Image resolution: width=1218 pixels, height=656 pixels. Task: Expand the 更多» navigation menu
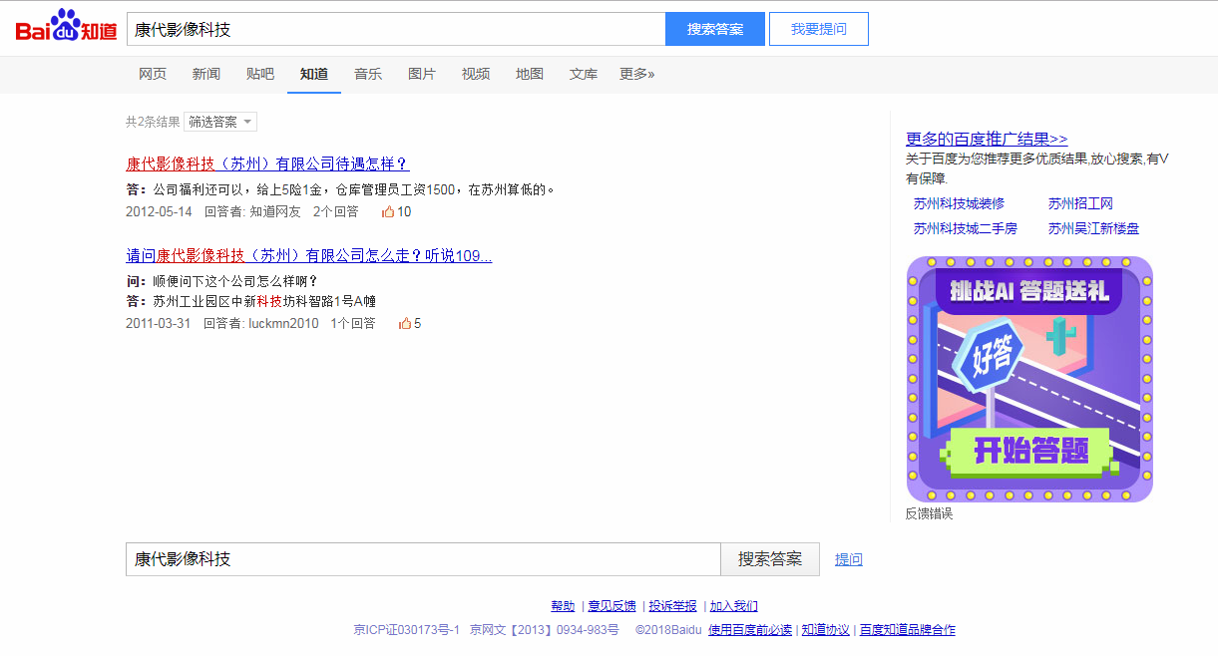pos(637,74)
